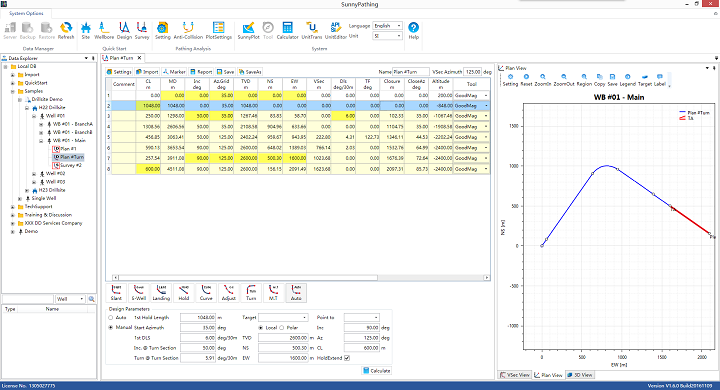Select the Plan View bottom tab

pyautogui.click(x=548, y=375)
